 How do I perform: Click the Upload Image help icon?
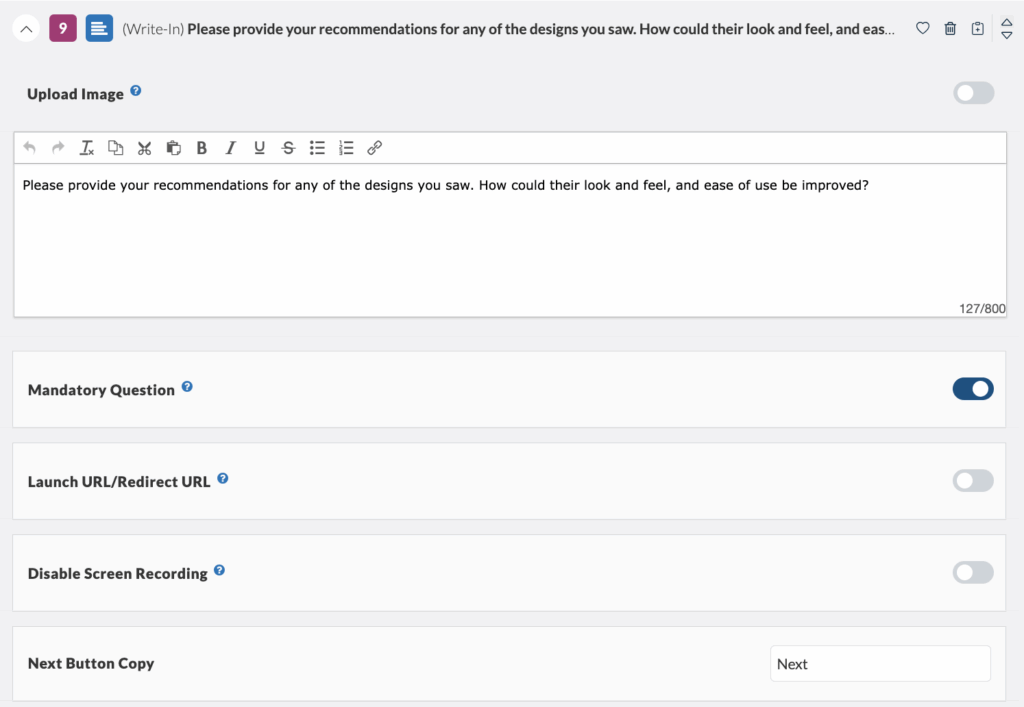[136, 90]
